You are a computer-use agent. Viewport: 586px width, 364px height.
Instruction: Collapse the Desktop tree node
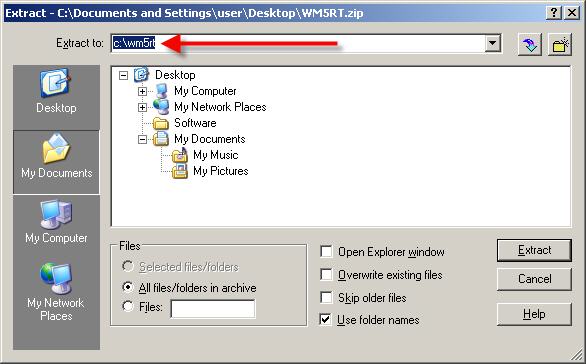coord(123,75)
